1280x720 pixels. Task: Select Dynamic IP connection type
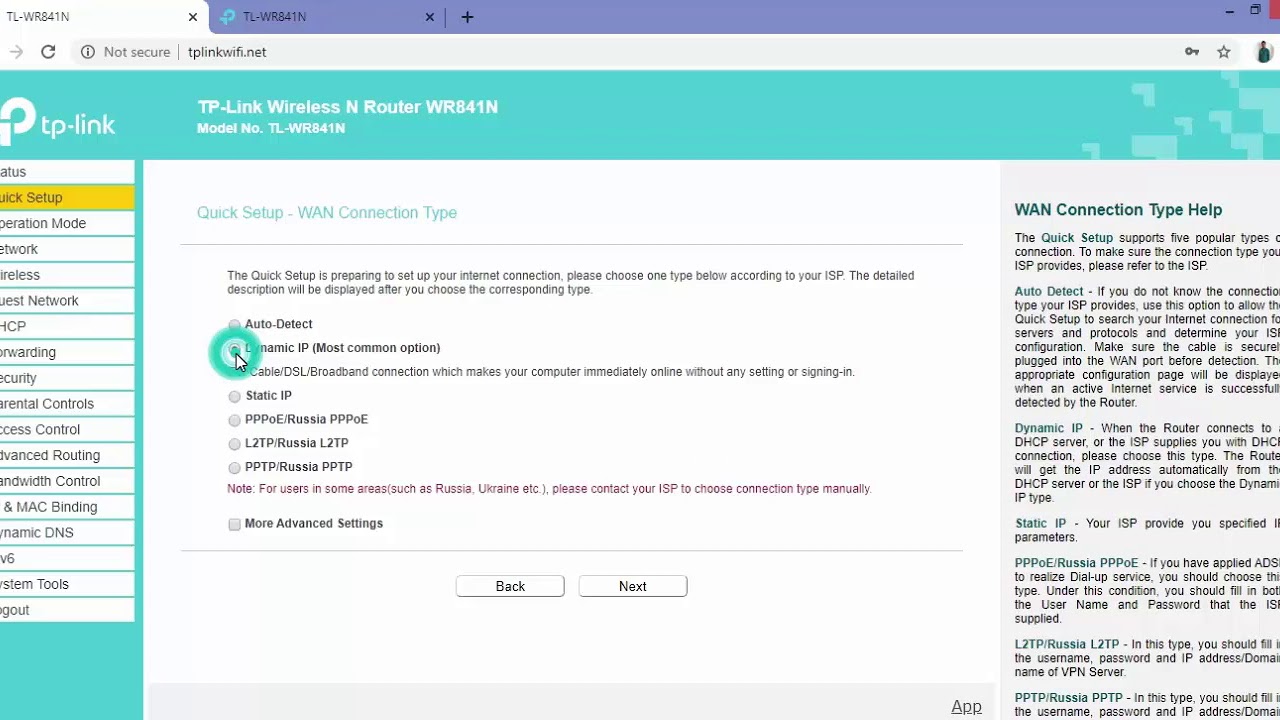click(x=234, y=349)
